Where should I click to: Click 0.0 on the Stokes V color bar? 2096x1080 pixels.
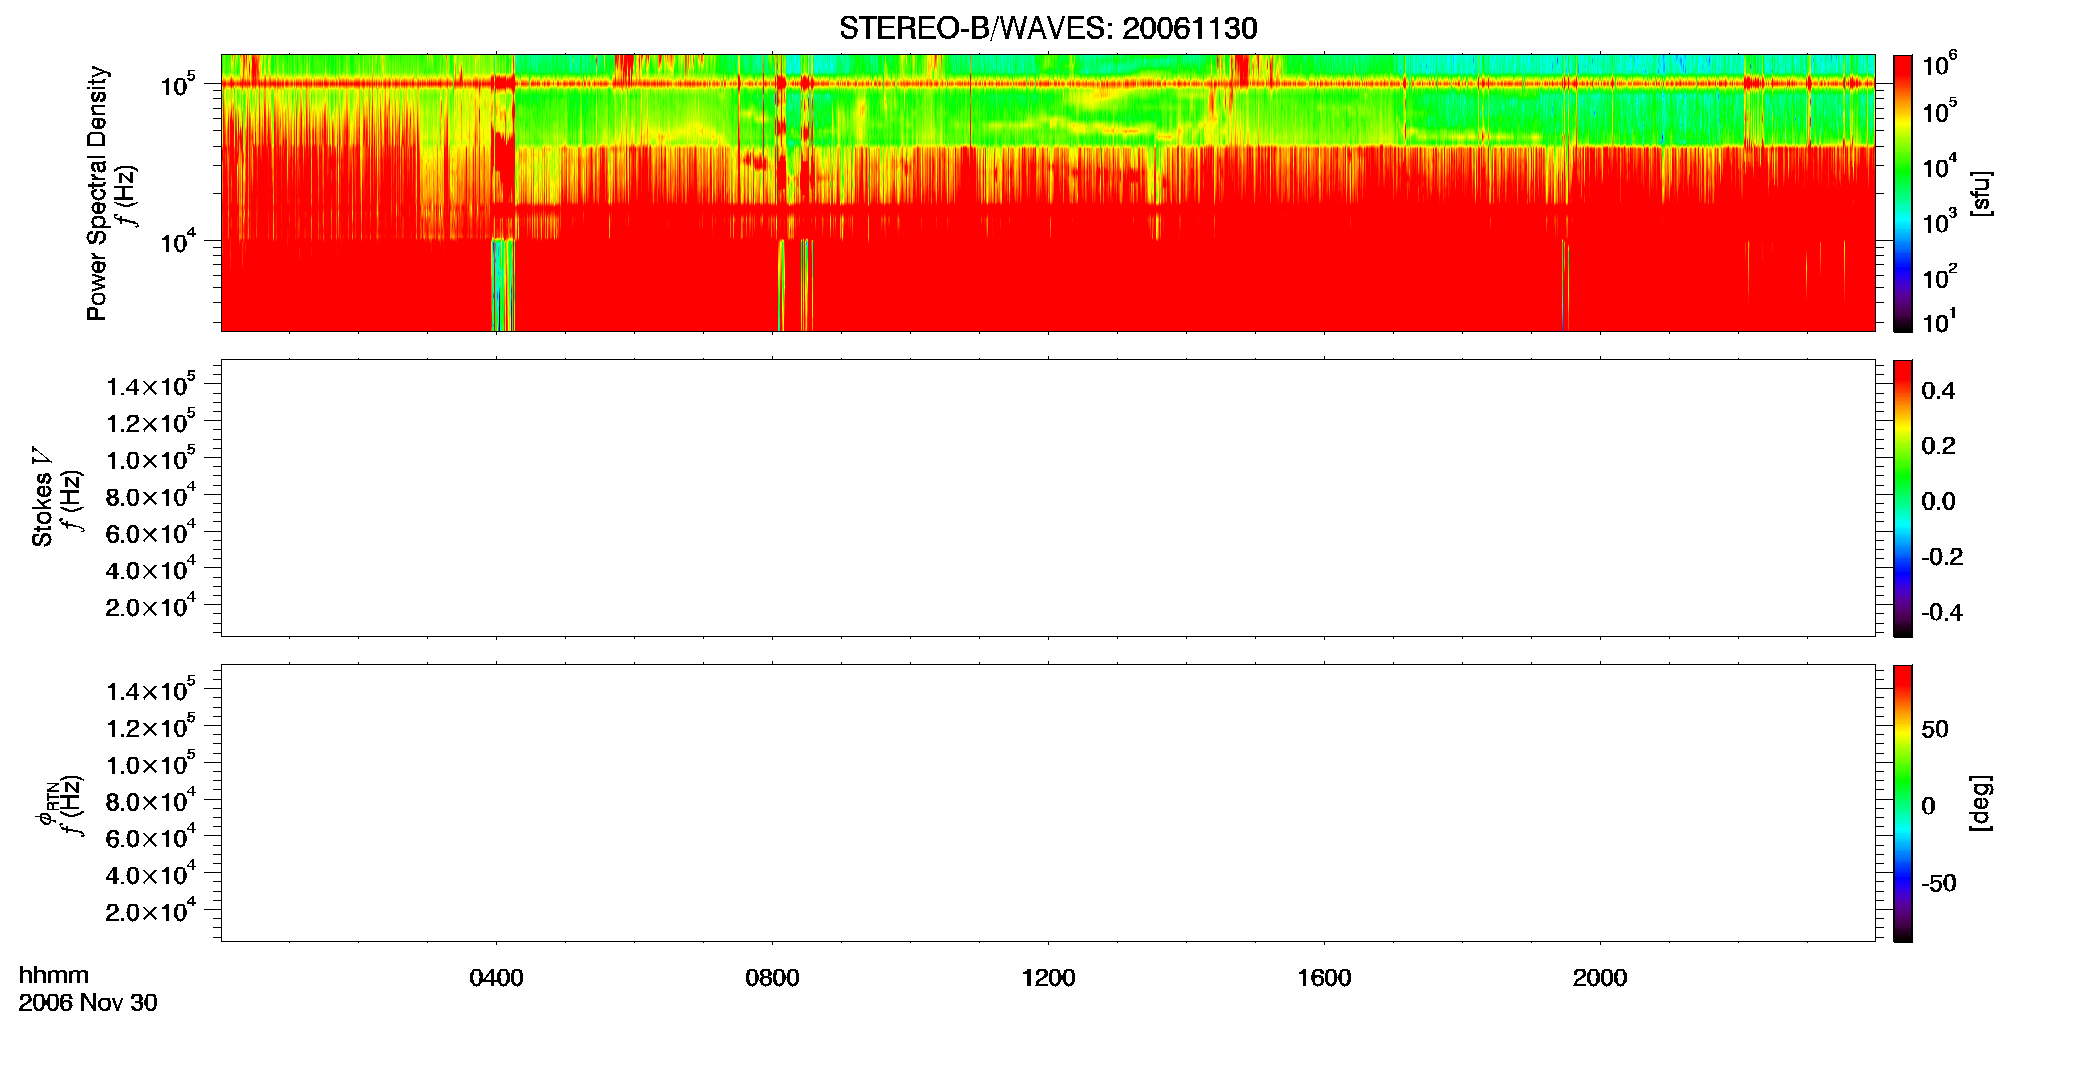point(1938,501)
